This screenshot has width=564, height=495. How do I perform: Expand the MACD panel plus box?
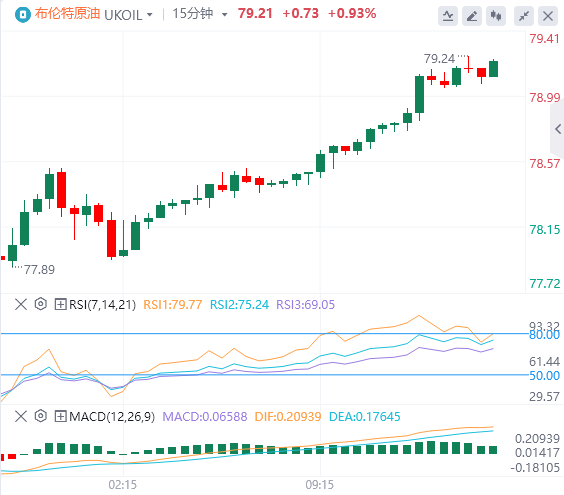(60, 416)
